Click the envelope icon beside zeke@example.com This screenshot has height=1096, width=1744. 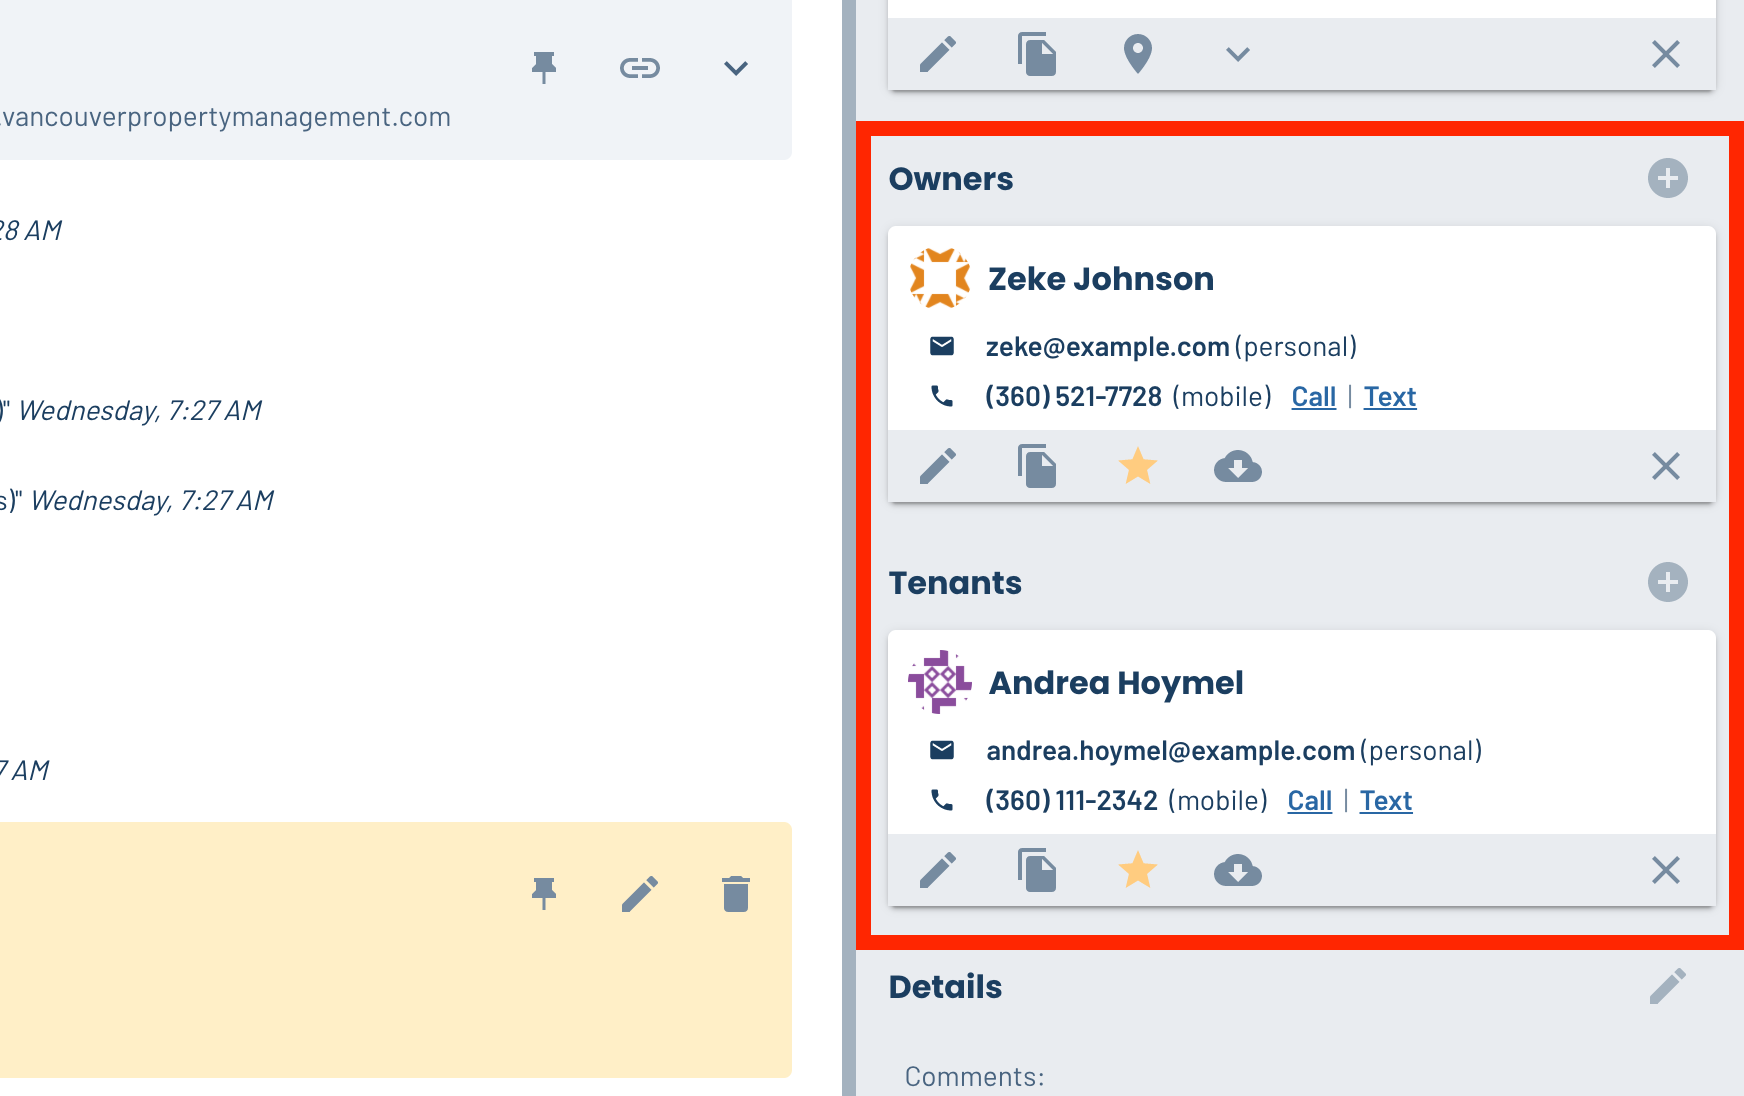click(942, 346)
